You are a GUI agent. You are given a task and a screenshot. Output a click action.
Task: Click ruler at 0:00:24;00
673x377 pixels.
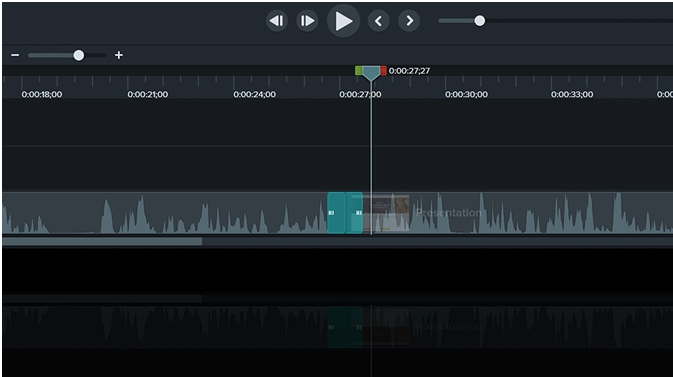tap(254, 94)
